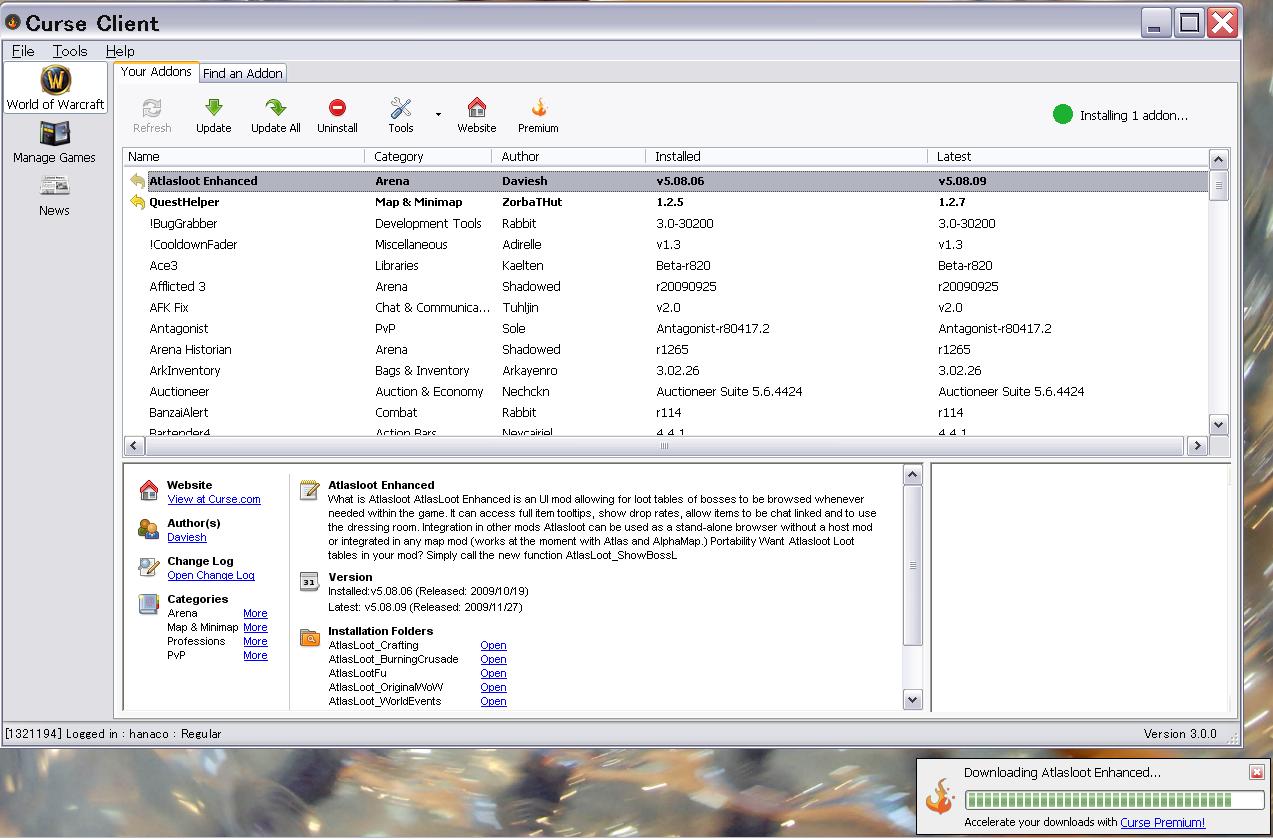Click the Update All toolbar icon
Image resolution: width=1273 pixels, height=839 pixels.
pyautogui.click(x=275, y=108)
